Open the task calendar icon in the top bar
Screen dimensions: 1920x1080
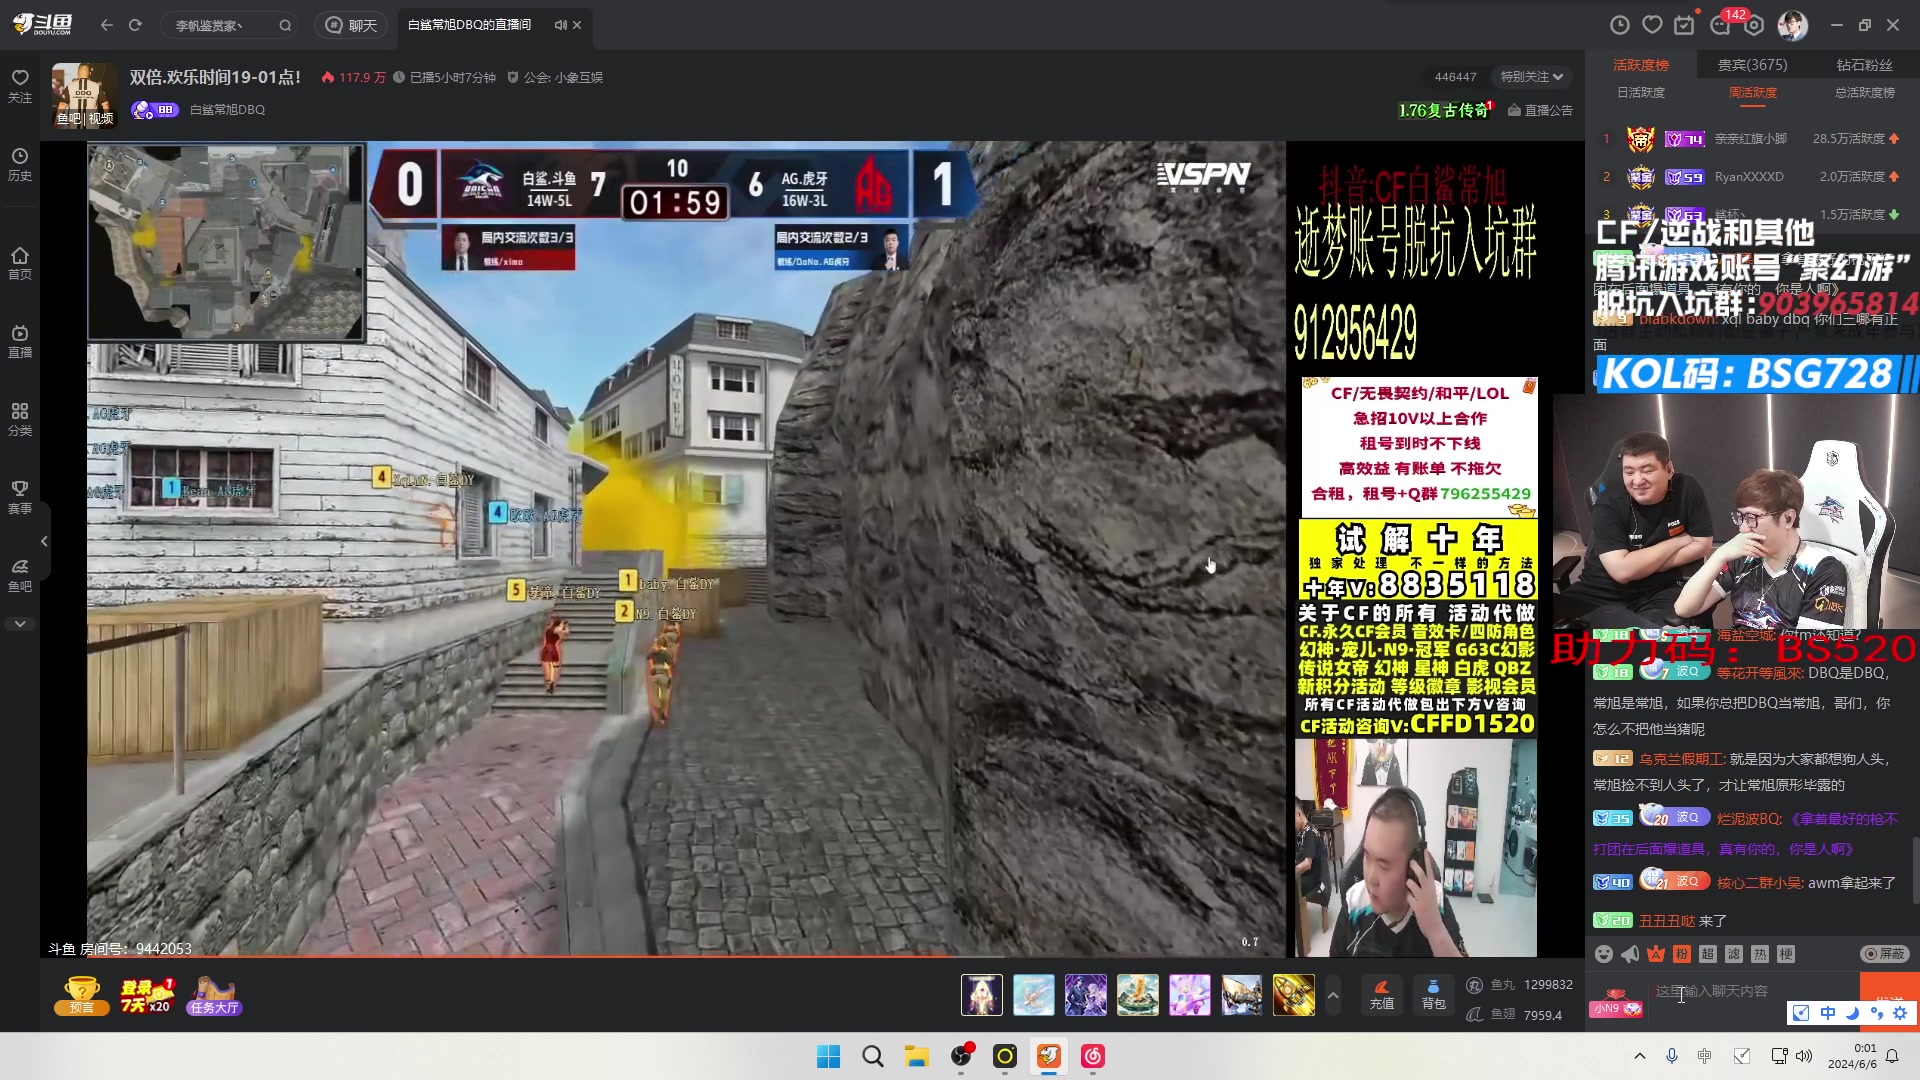pyautogui.click(x=1685, y=25)
